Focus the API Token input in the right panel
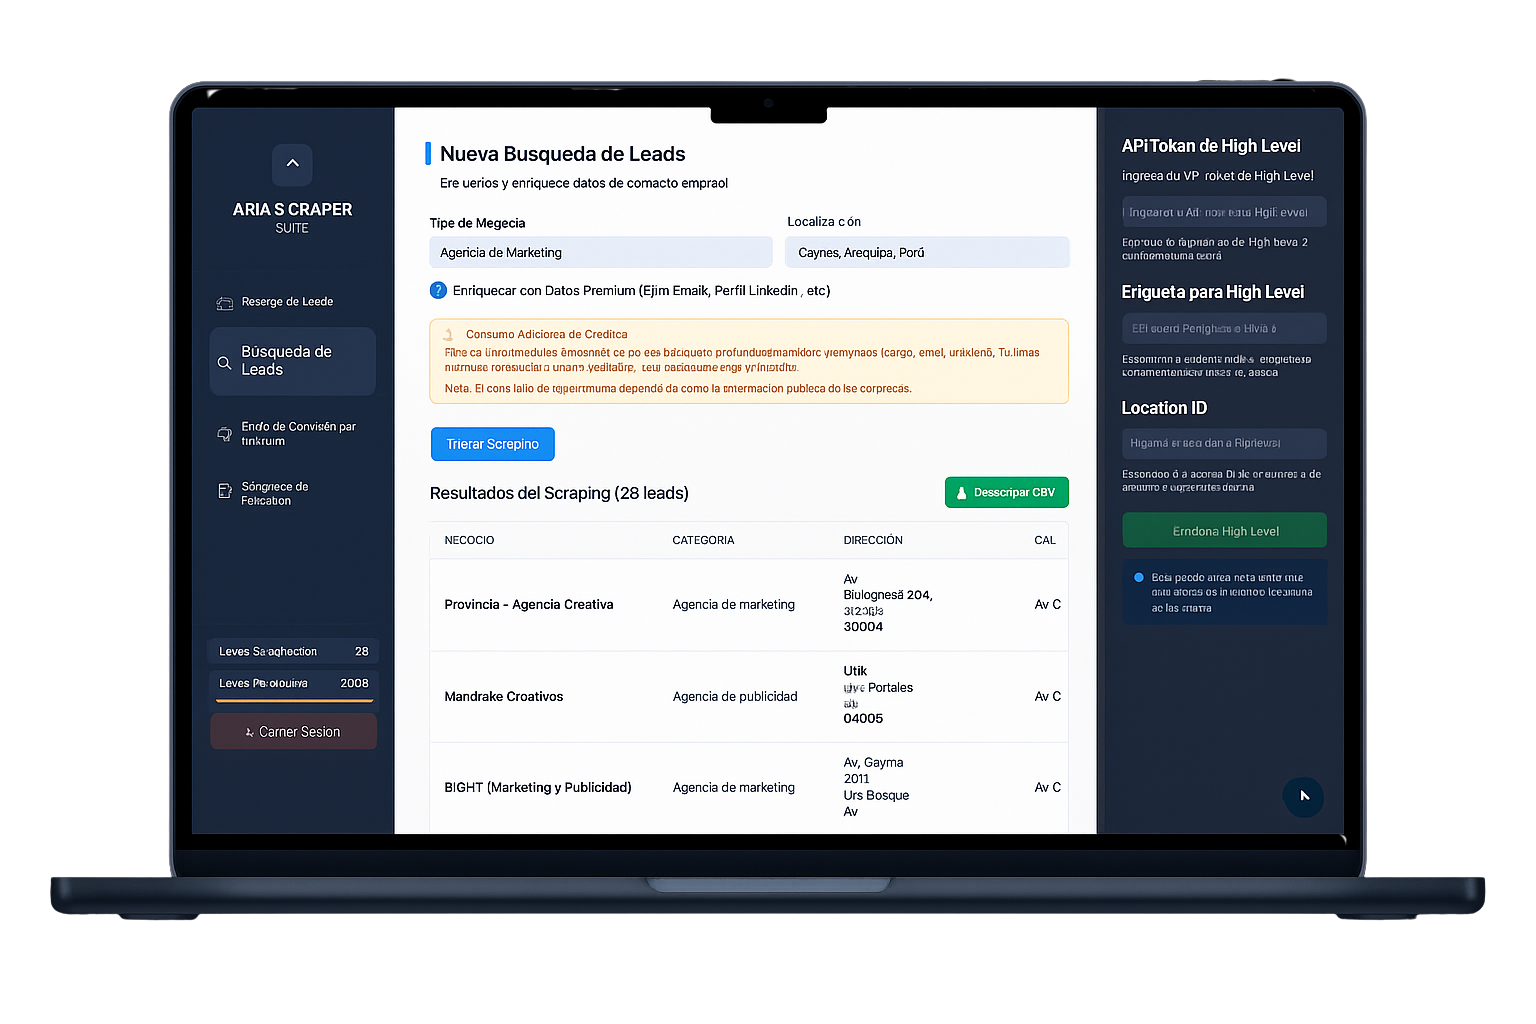The image size is (1536, 1024). coord(1224,212)
